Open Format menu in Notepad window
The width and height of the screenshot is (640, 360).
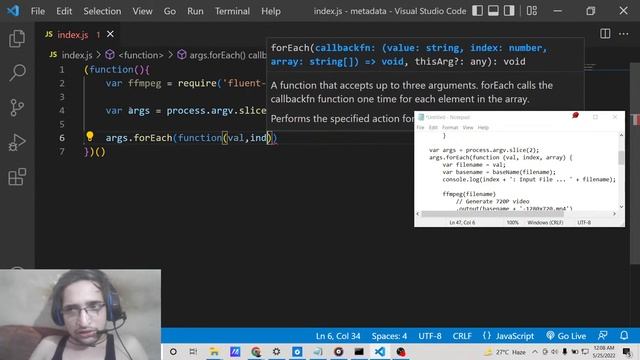[450, 127]
